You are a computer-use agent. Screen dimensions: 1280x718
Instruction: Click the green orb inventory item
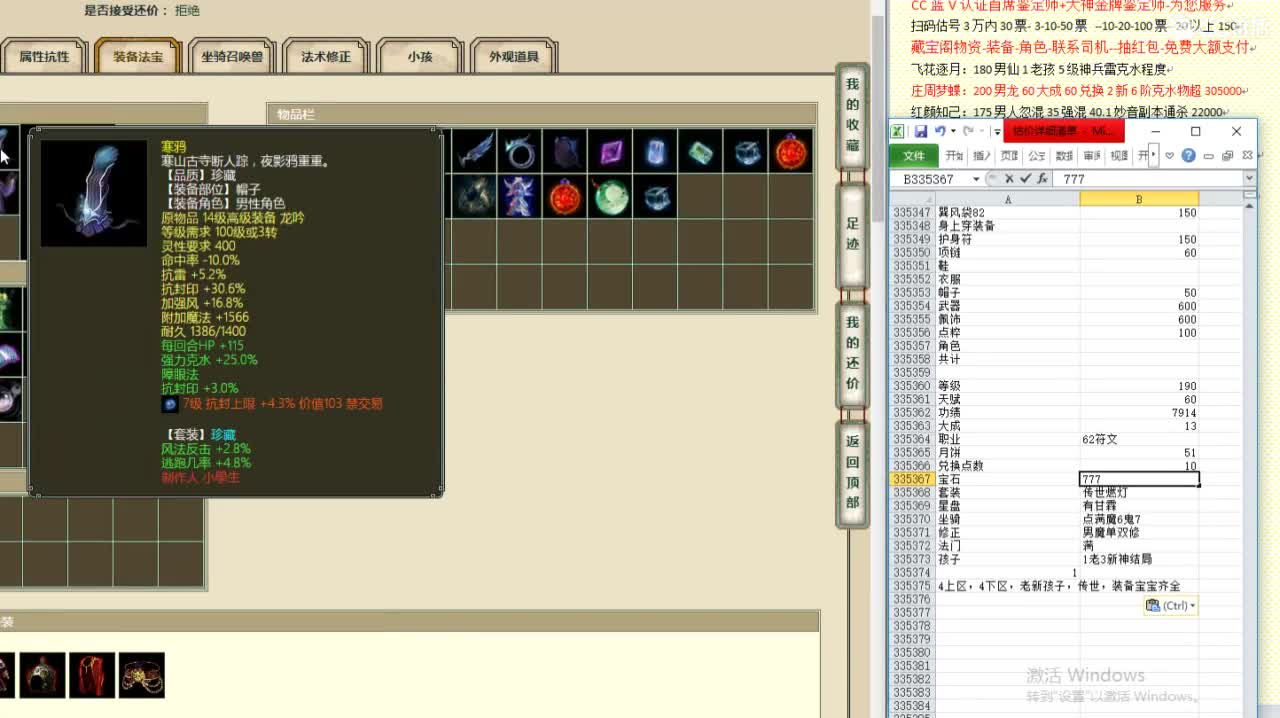tap(610, 197)
